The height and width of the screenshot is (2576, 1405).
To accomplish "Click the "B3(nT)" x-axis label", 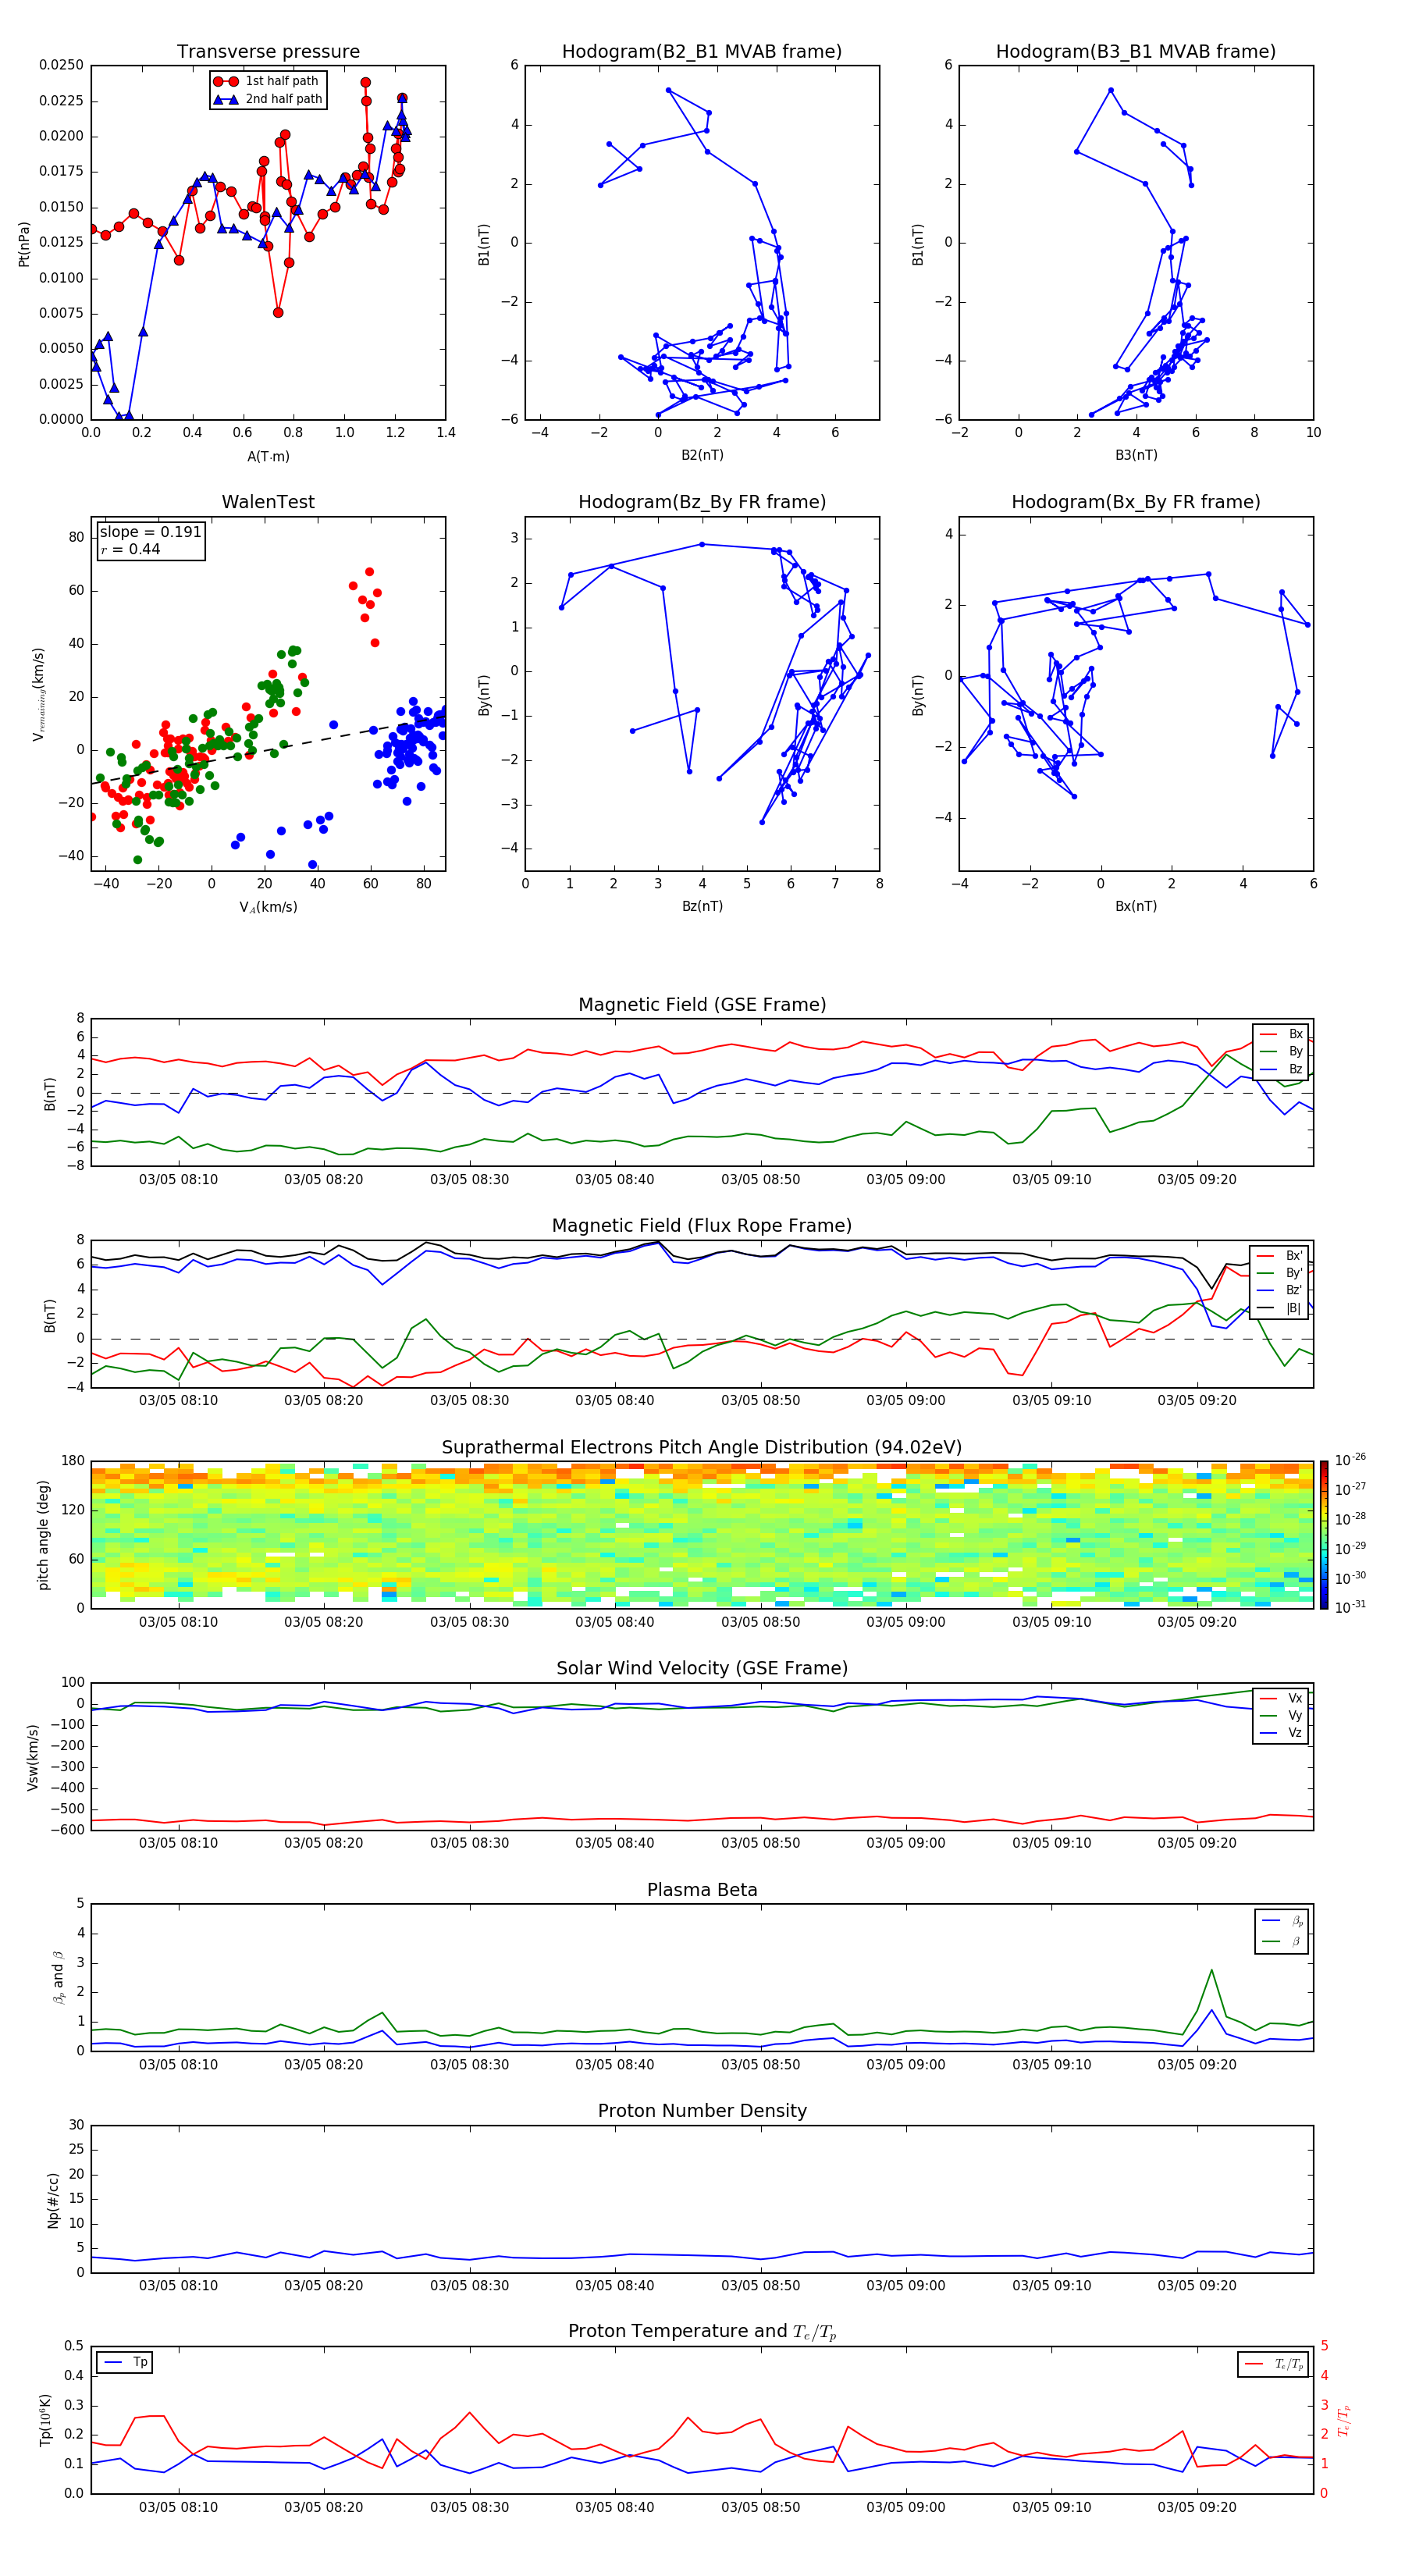I will point(1136,455).
